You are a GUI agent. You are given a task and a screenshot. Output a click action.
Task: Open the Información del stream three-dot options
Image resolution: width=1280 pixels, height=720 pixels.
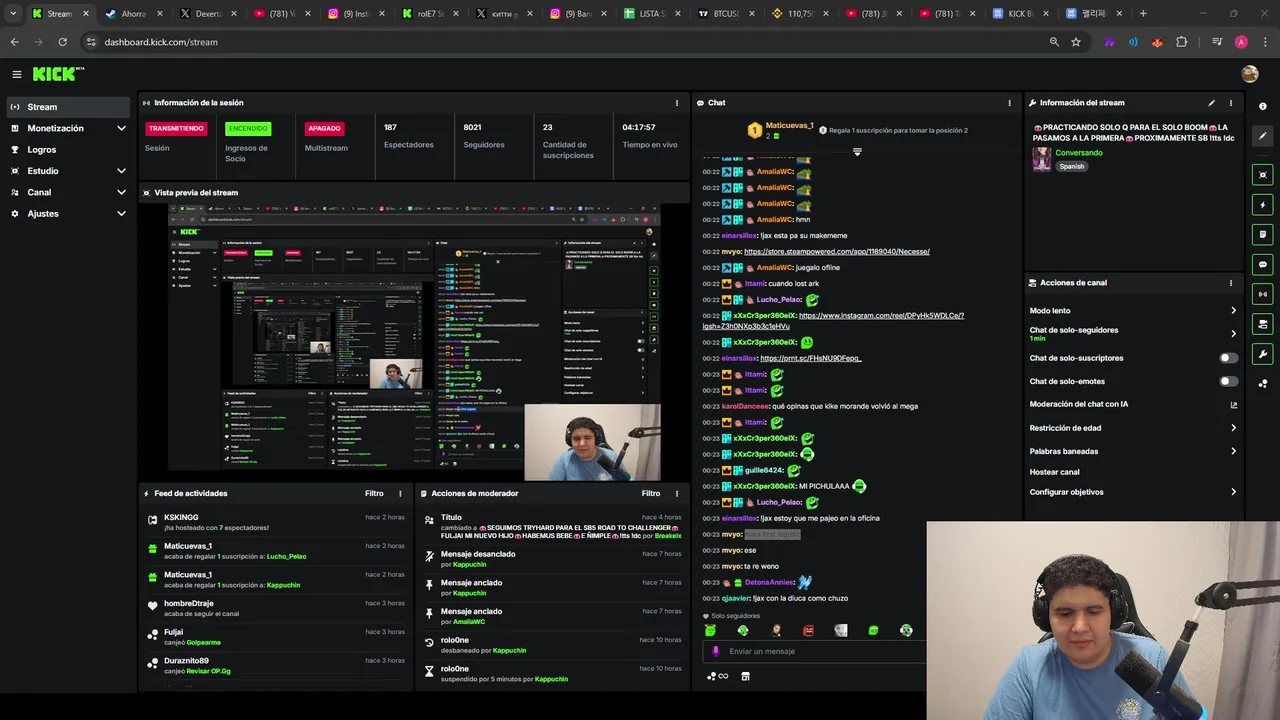[1231, 103]
